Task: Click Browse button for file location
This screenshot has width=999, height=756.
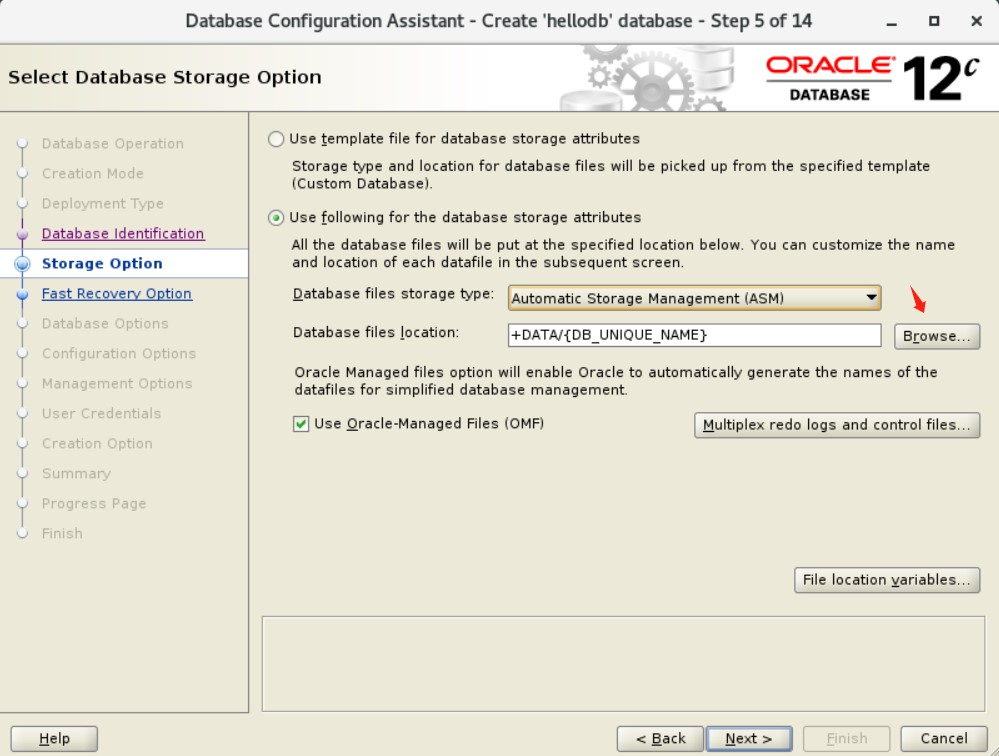Action: [x=937, y=336]
